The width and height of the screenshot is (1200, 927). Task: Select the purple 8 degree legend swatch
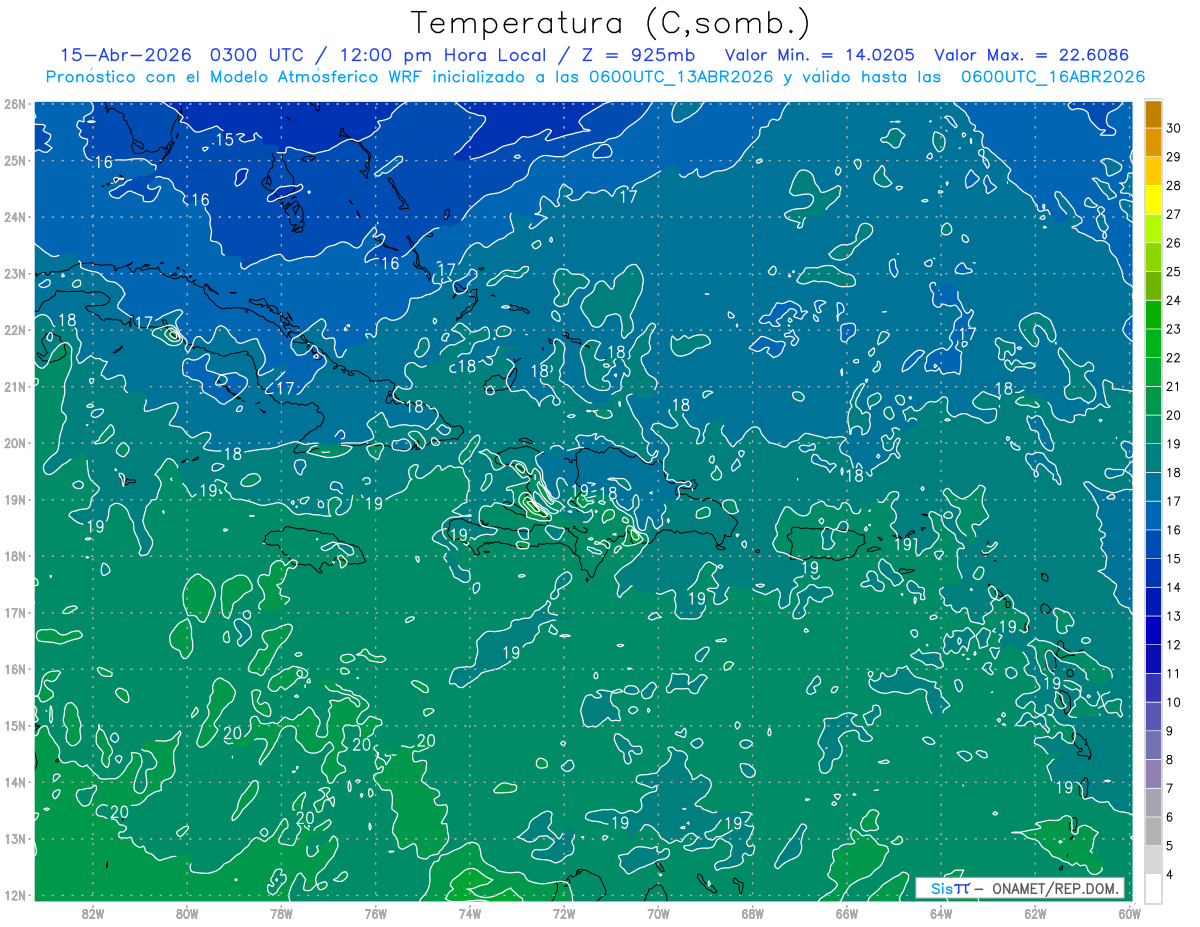1153,745
